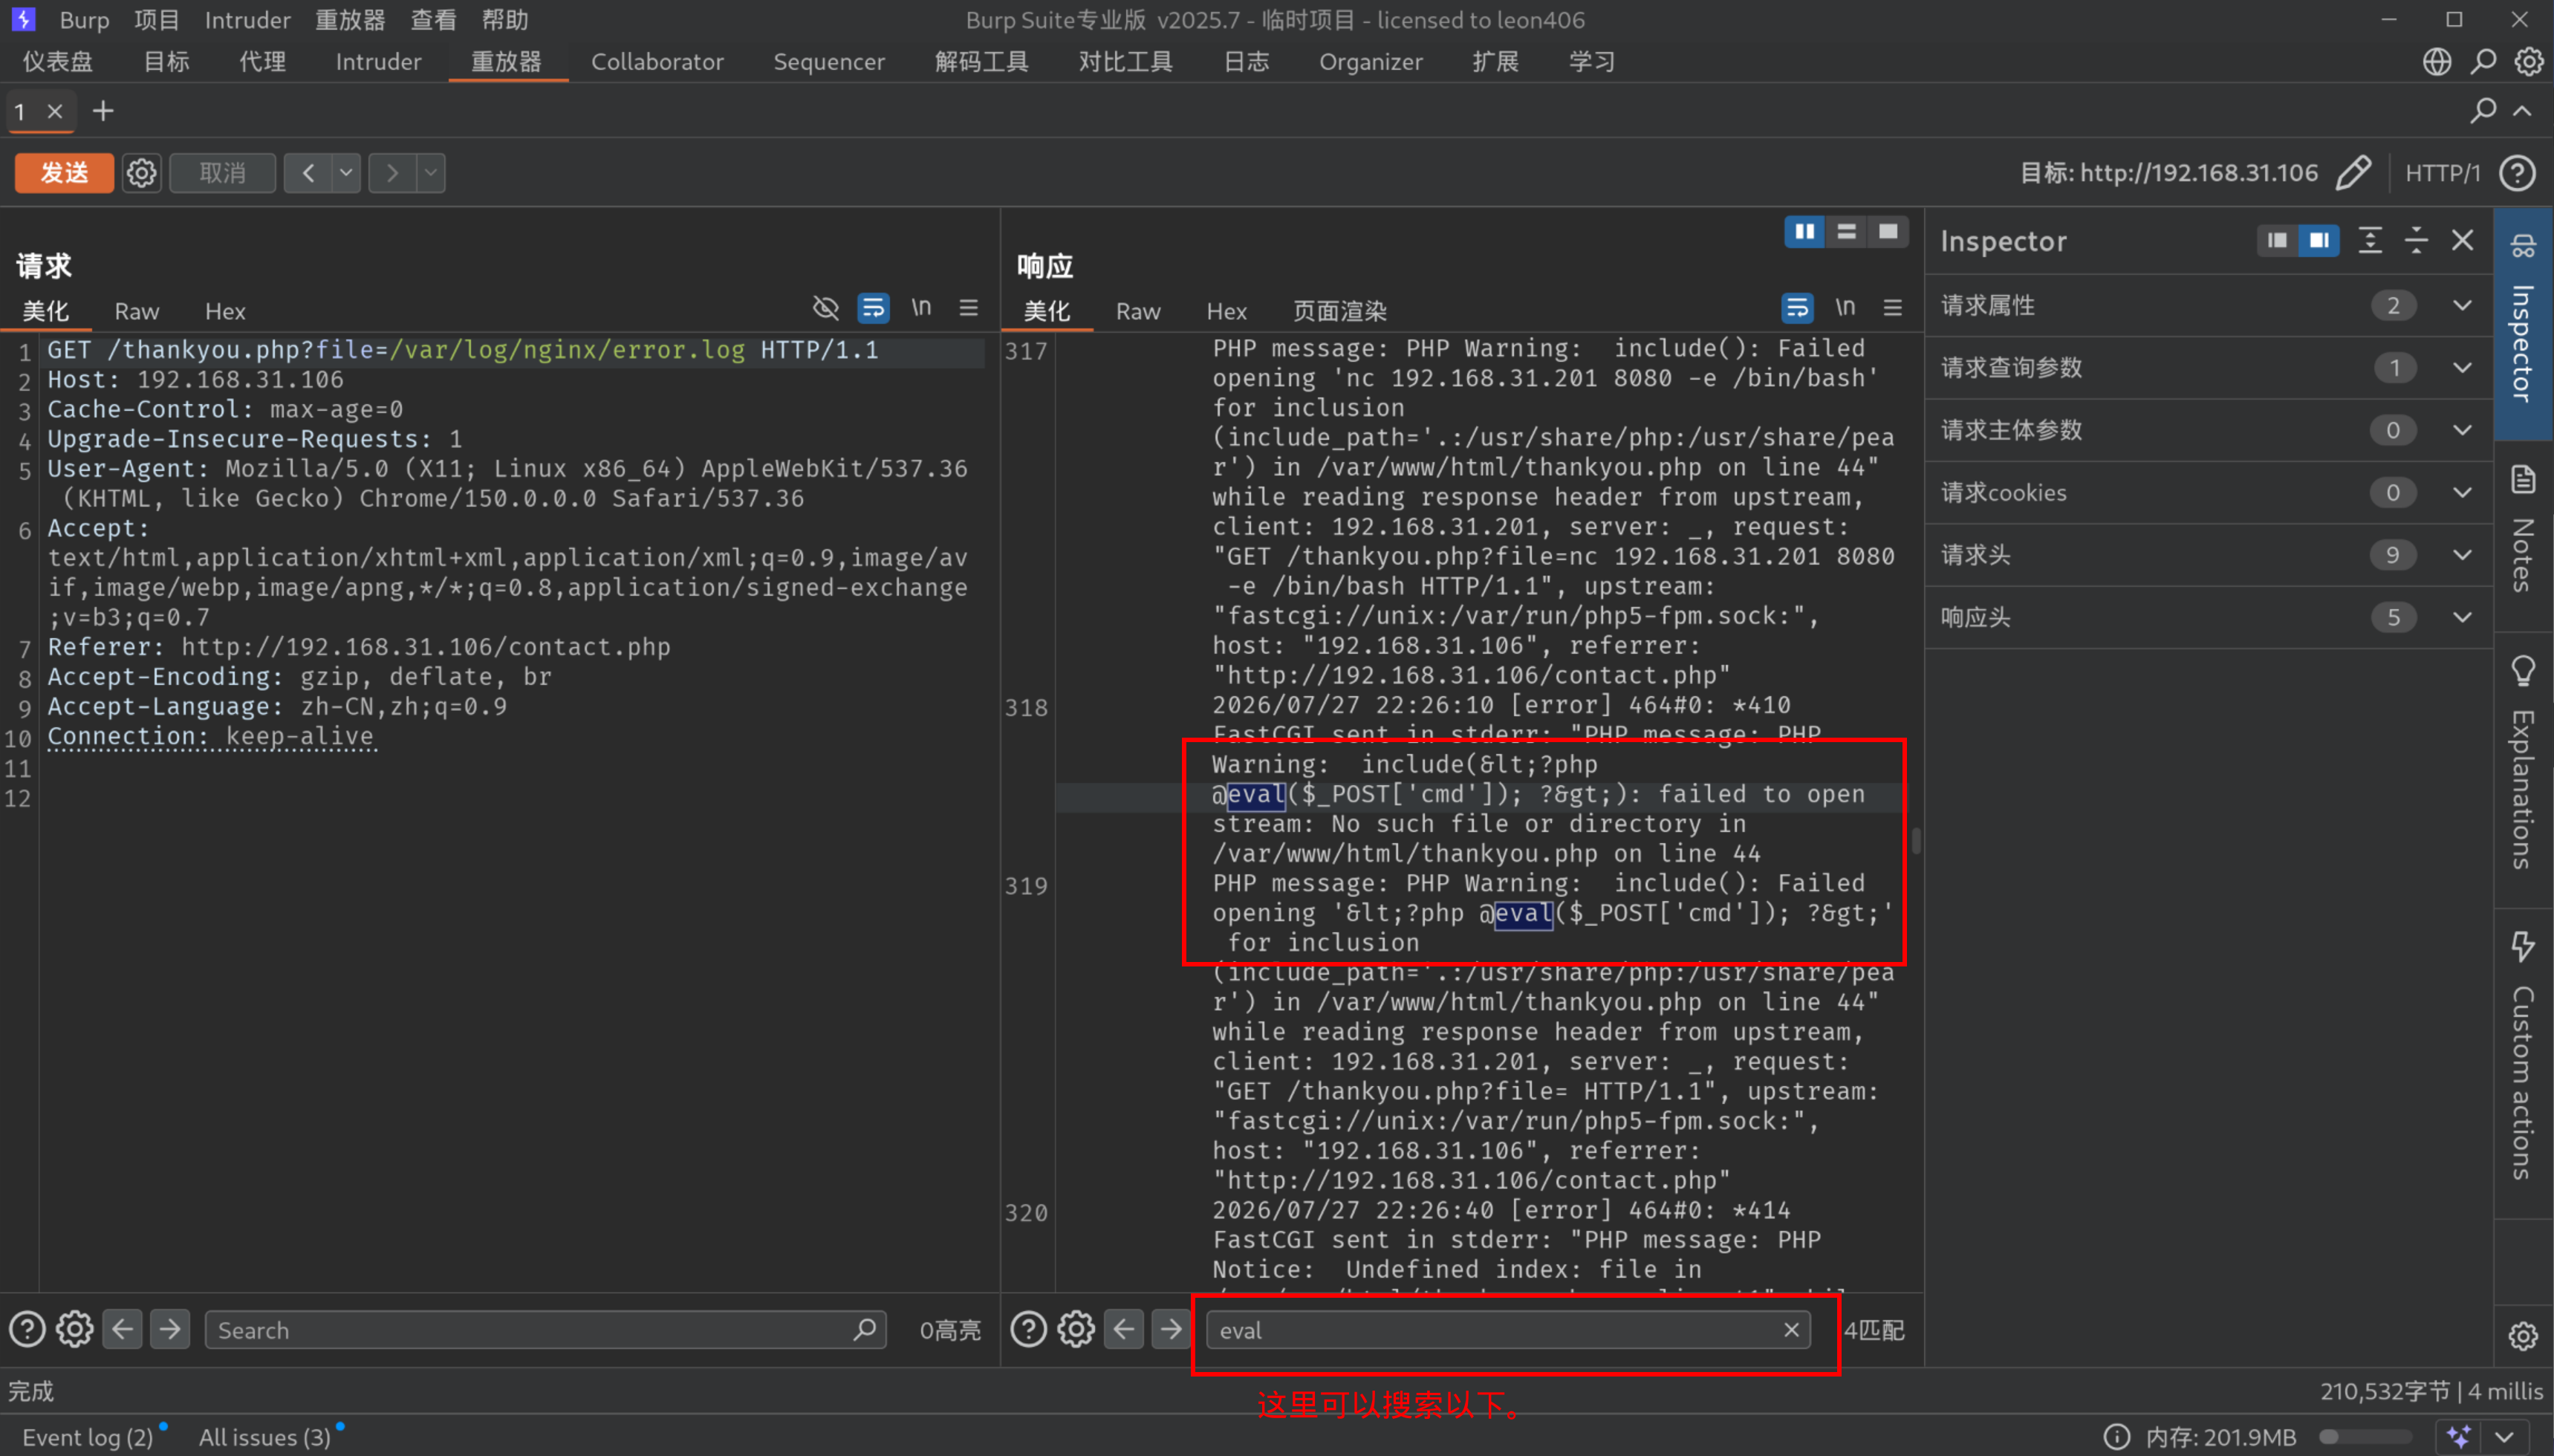Send the request with 发送
This screenshot has height=1456, width=2554.
tap(64, 173)
